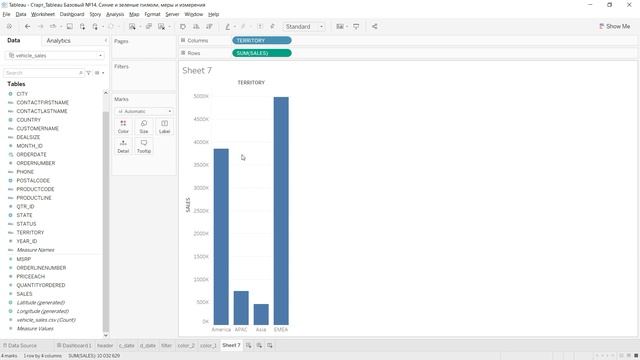Pause auto updates from the toolbar
Image resolution: width=640 pixels, height=360 pixels.
[95, 27]
